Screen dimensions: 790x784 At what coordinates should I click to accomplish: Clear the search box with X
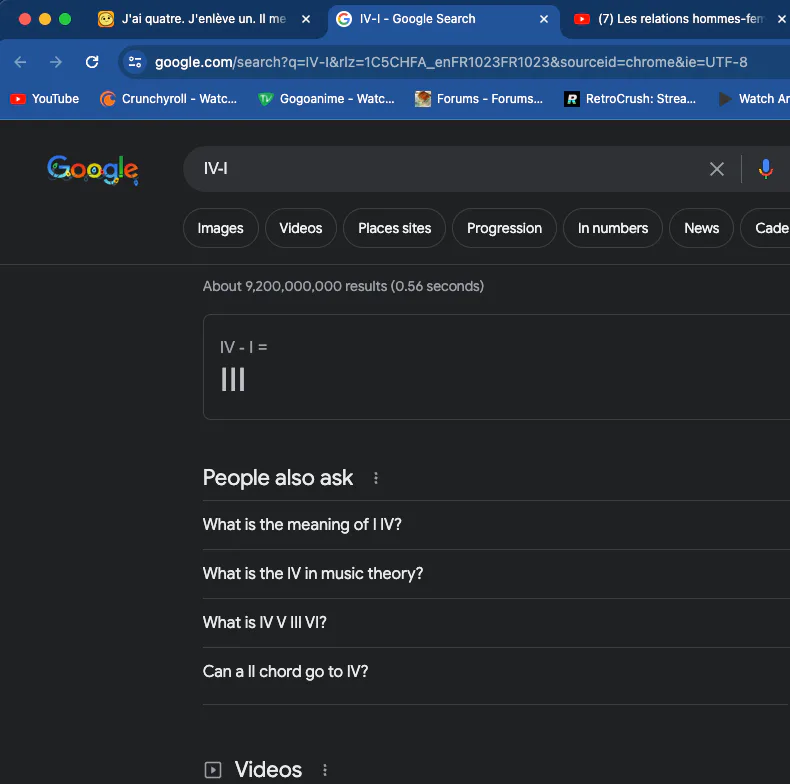point(716,169)
